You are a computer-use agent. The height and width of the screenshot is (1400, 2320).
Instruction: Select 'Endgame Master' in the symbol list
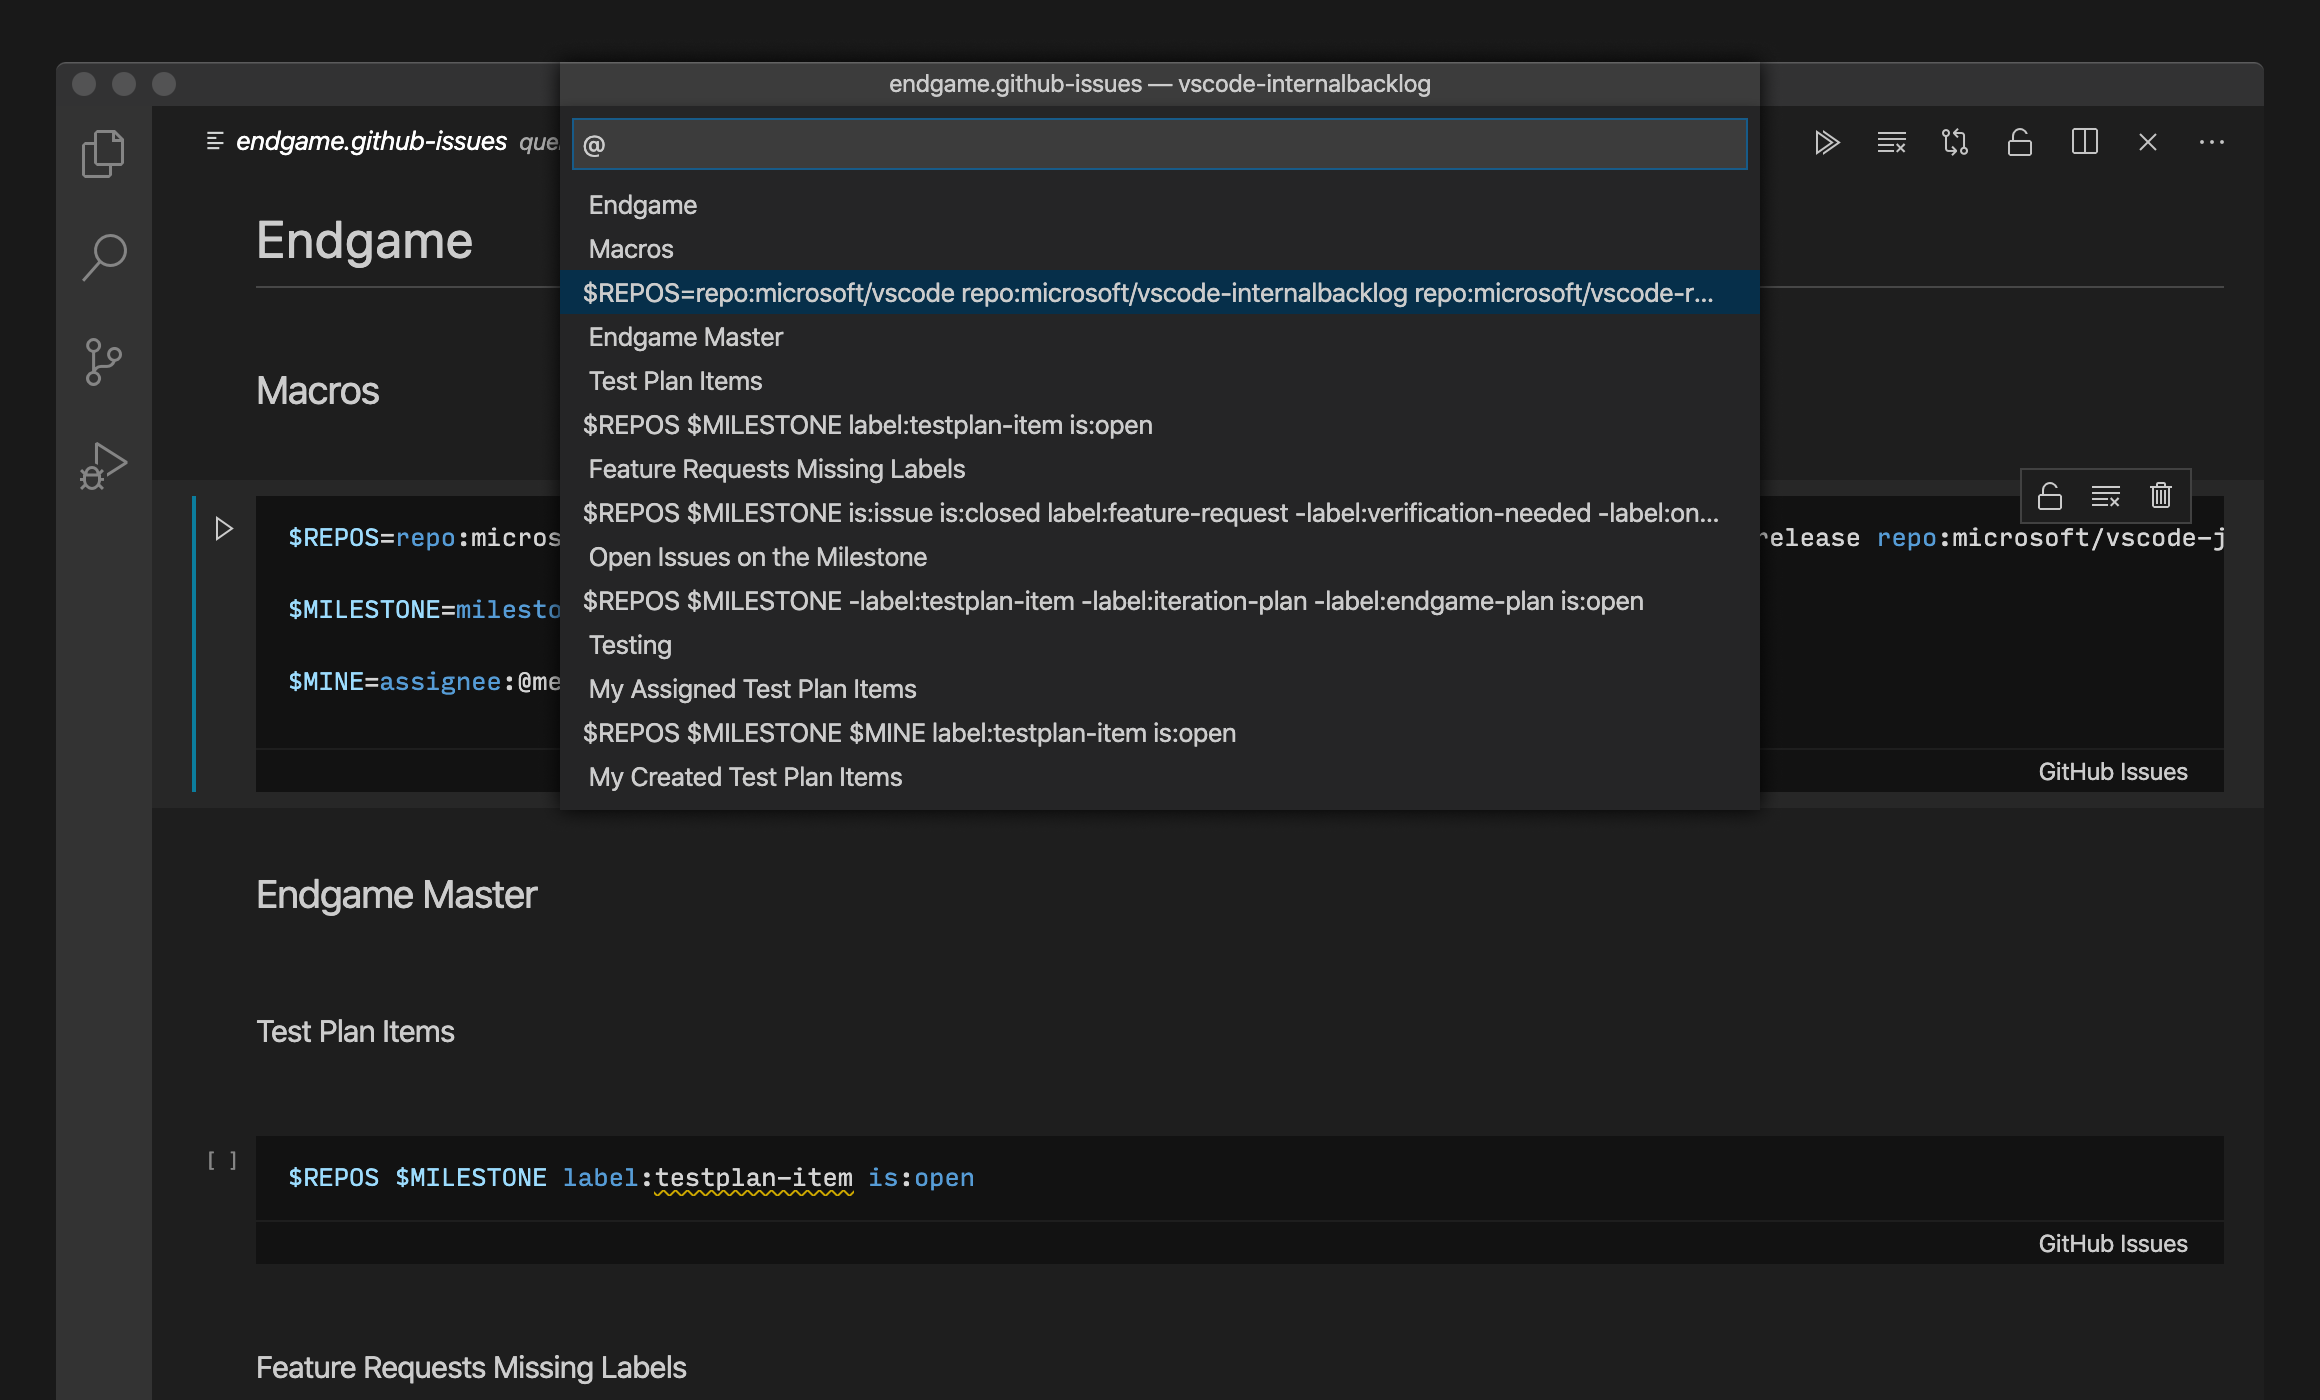click(x=685, y=337)
